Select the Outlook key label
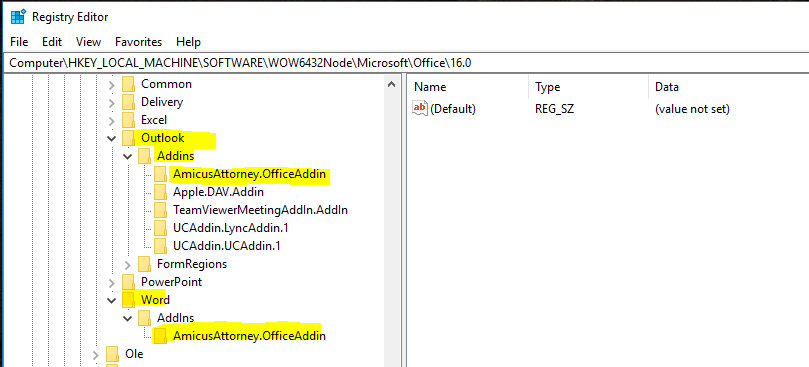 [x=163, y=138]
